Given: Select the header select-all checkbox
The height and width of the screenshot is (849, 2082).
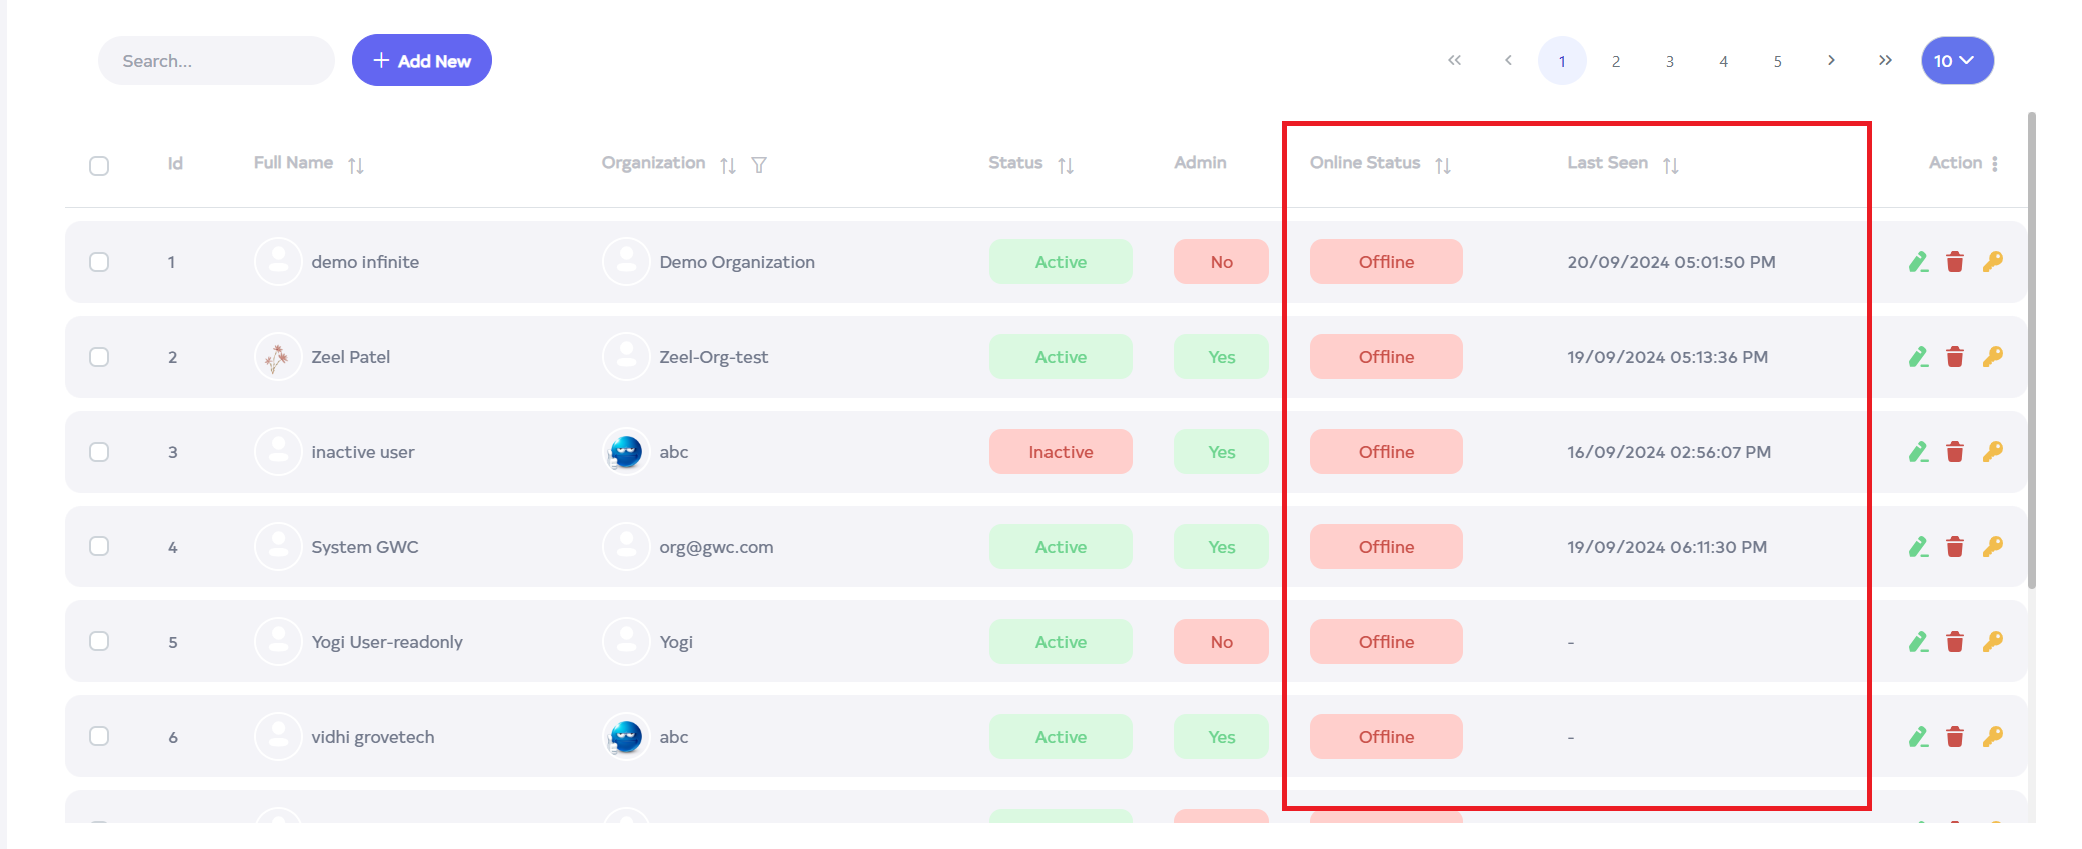Looking at the screenshot, I should point(99,166).
